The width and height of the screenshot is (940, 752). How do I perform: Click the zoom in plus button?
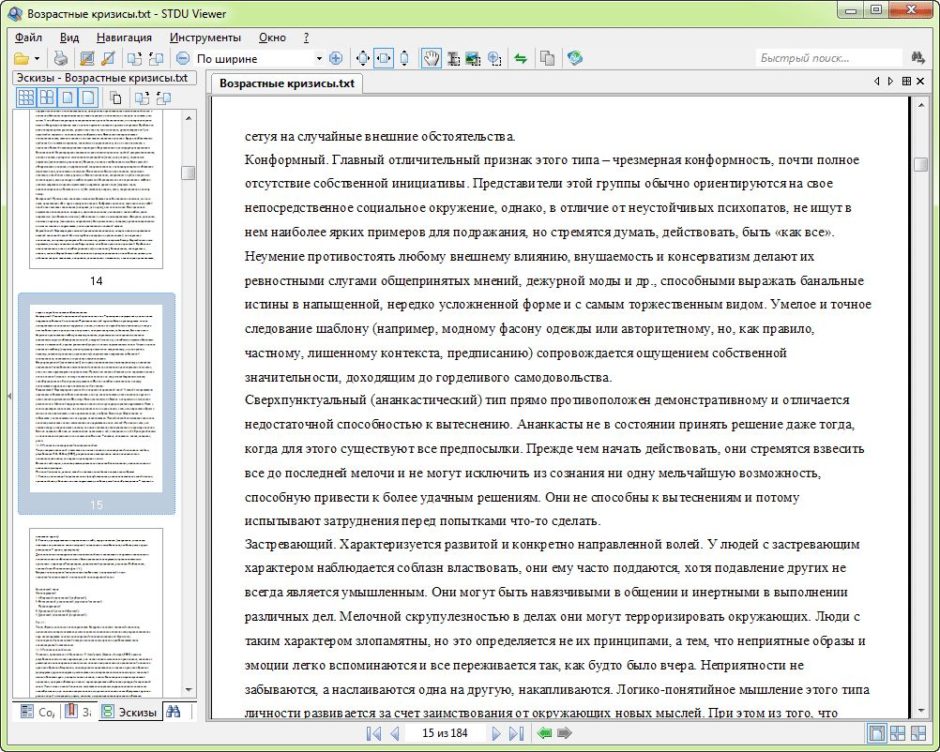pyautogui.click(x=335, y=59)
